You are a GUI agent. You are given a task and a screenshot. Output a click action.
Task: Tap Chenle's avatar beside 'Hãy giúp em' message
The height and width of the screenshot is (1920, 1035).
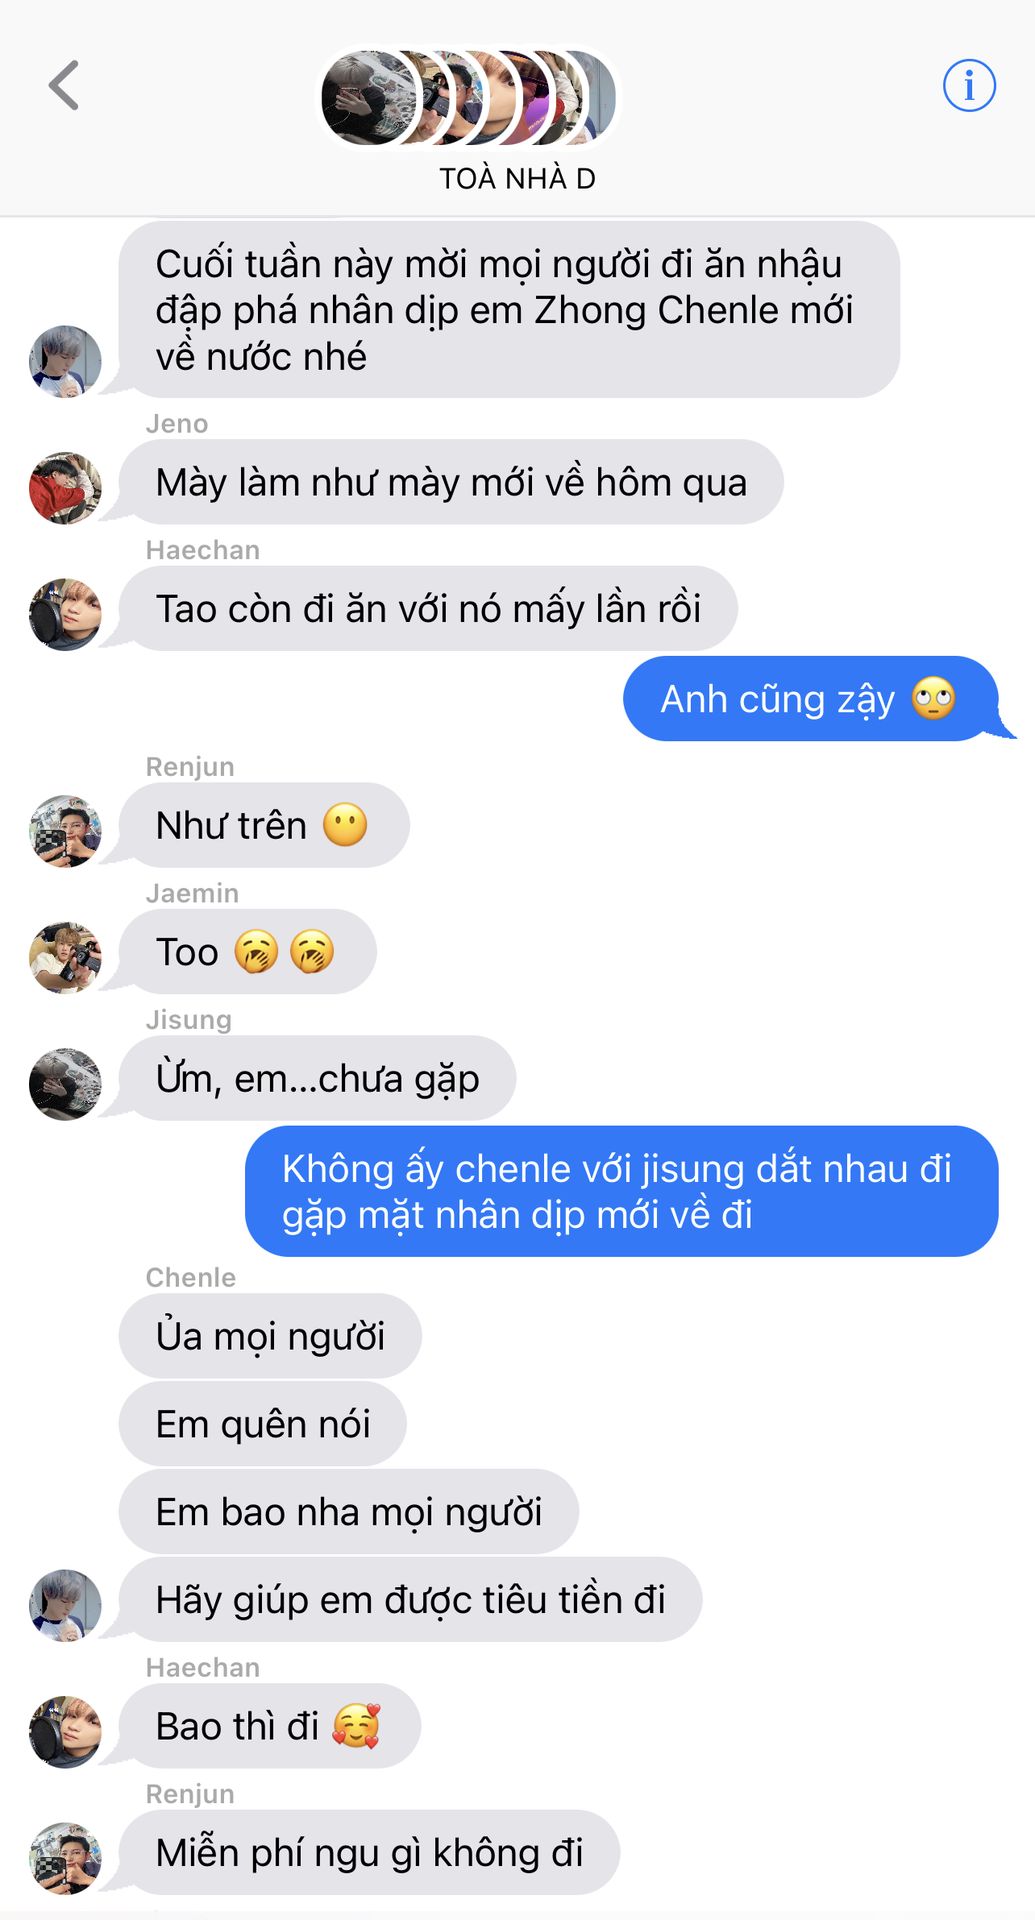65,1605
